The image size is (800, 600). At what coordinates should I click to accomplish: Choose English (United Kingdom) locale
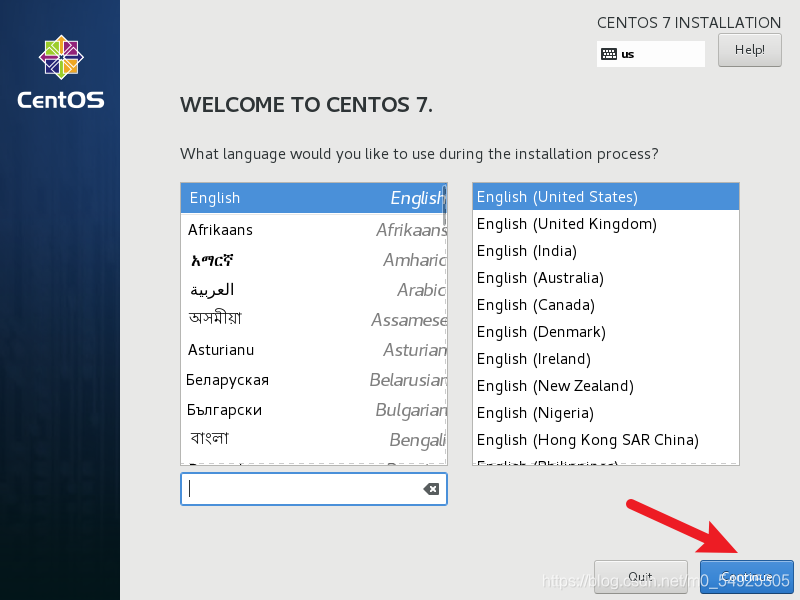coord(606,224)
